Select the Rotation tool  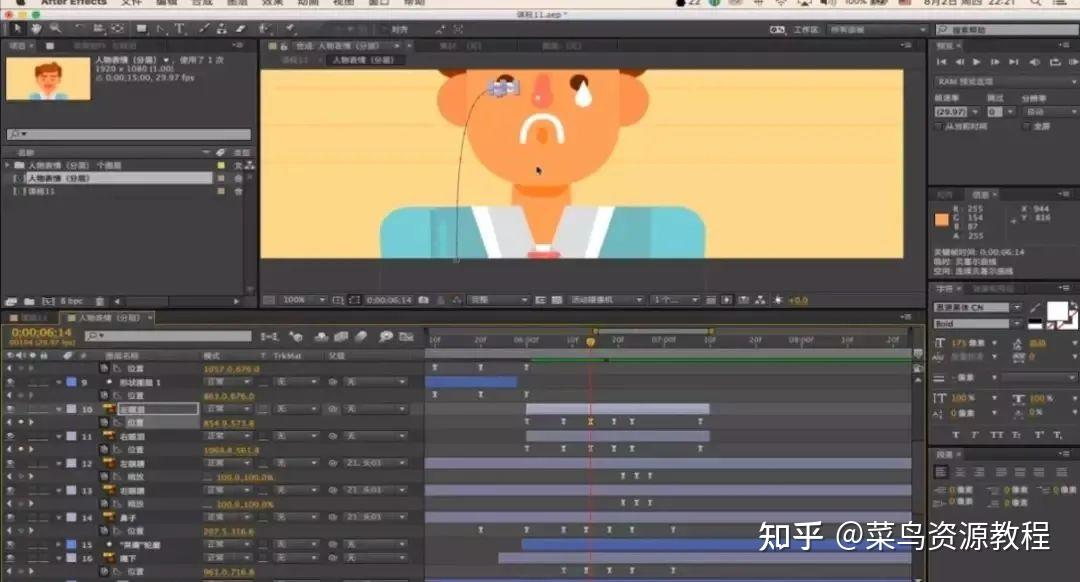click(80, 28)
